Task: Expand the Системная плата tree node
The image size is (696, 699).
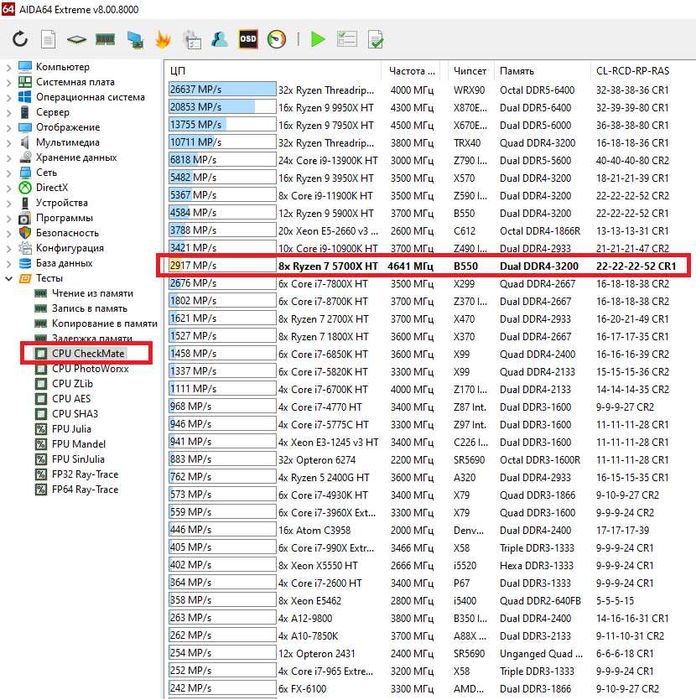Action: tap(8, 82)
